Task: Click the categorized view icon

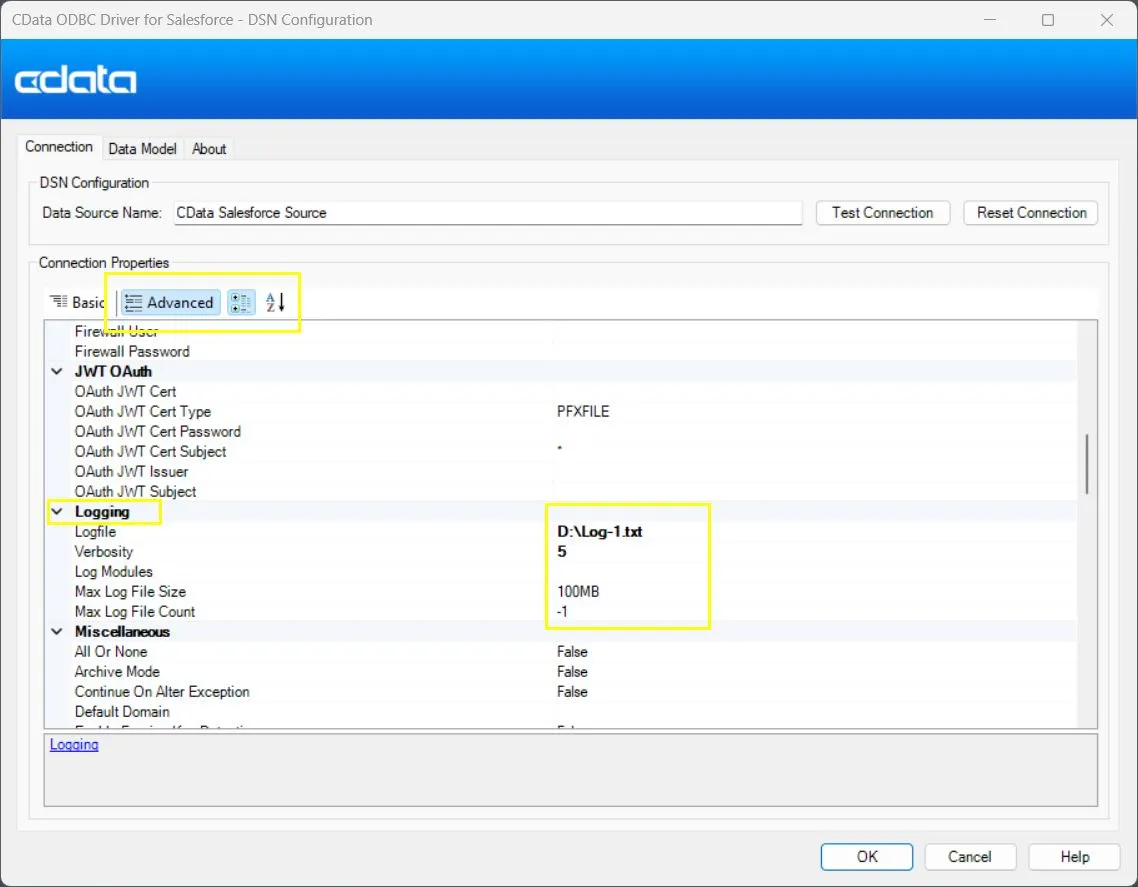Action: 241,302
